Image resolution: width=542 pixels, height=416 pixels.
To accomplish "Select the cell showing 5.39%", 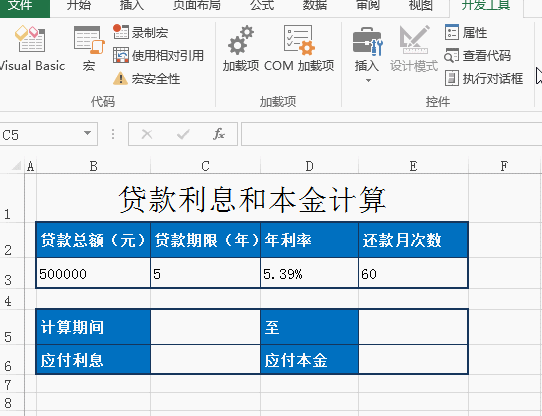I will click(309, 273).
